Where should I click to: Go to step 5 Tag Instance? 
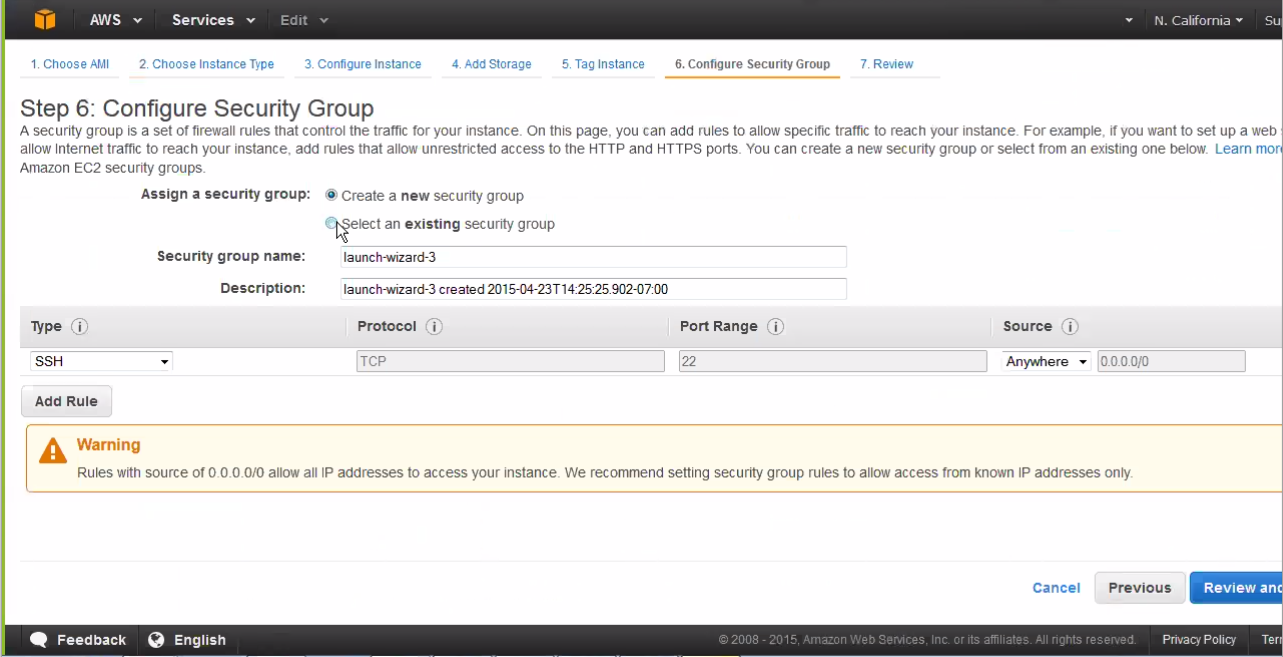click(603, 64)
